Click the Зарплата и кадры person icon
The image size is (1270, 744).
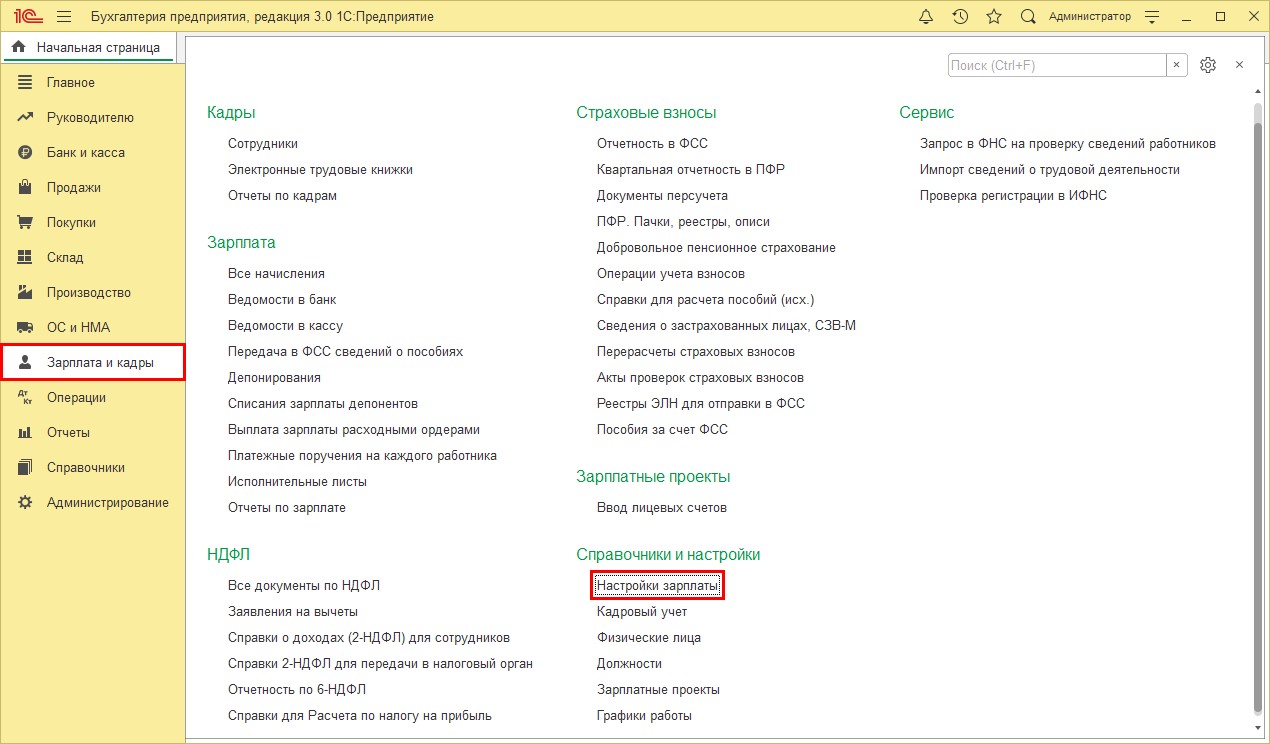[26, 363]
